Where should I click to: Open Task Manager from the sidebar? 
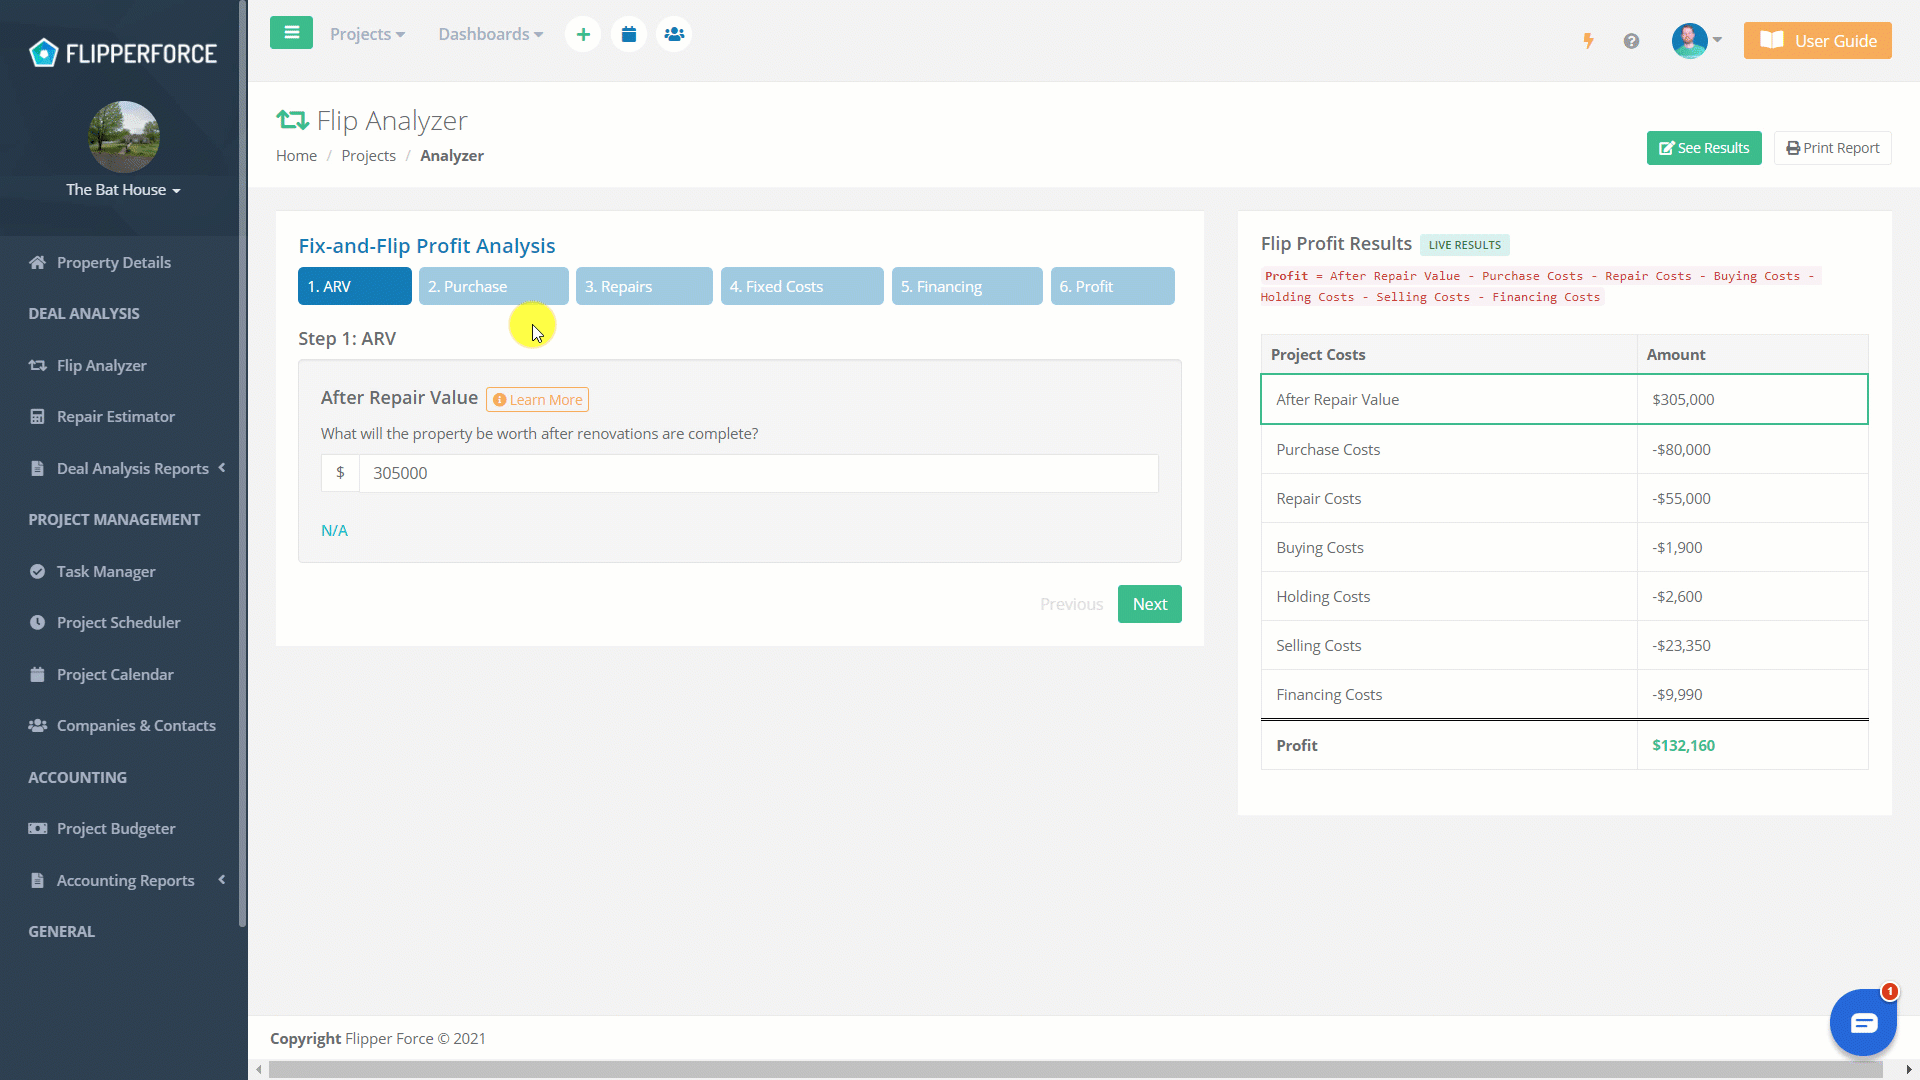pyautogui.click(x=105, y=571)
